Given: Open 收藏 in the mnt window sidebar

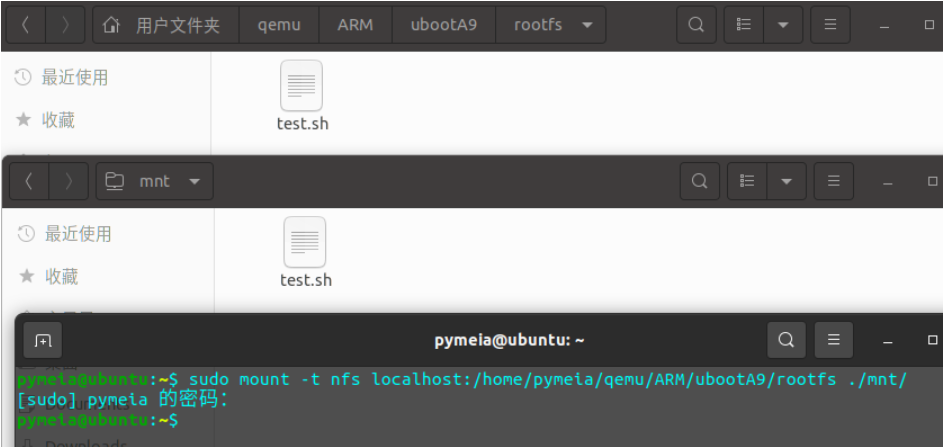Looking at the screenshot, I should point(48,277).
